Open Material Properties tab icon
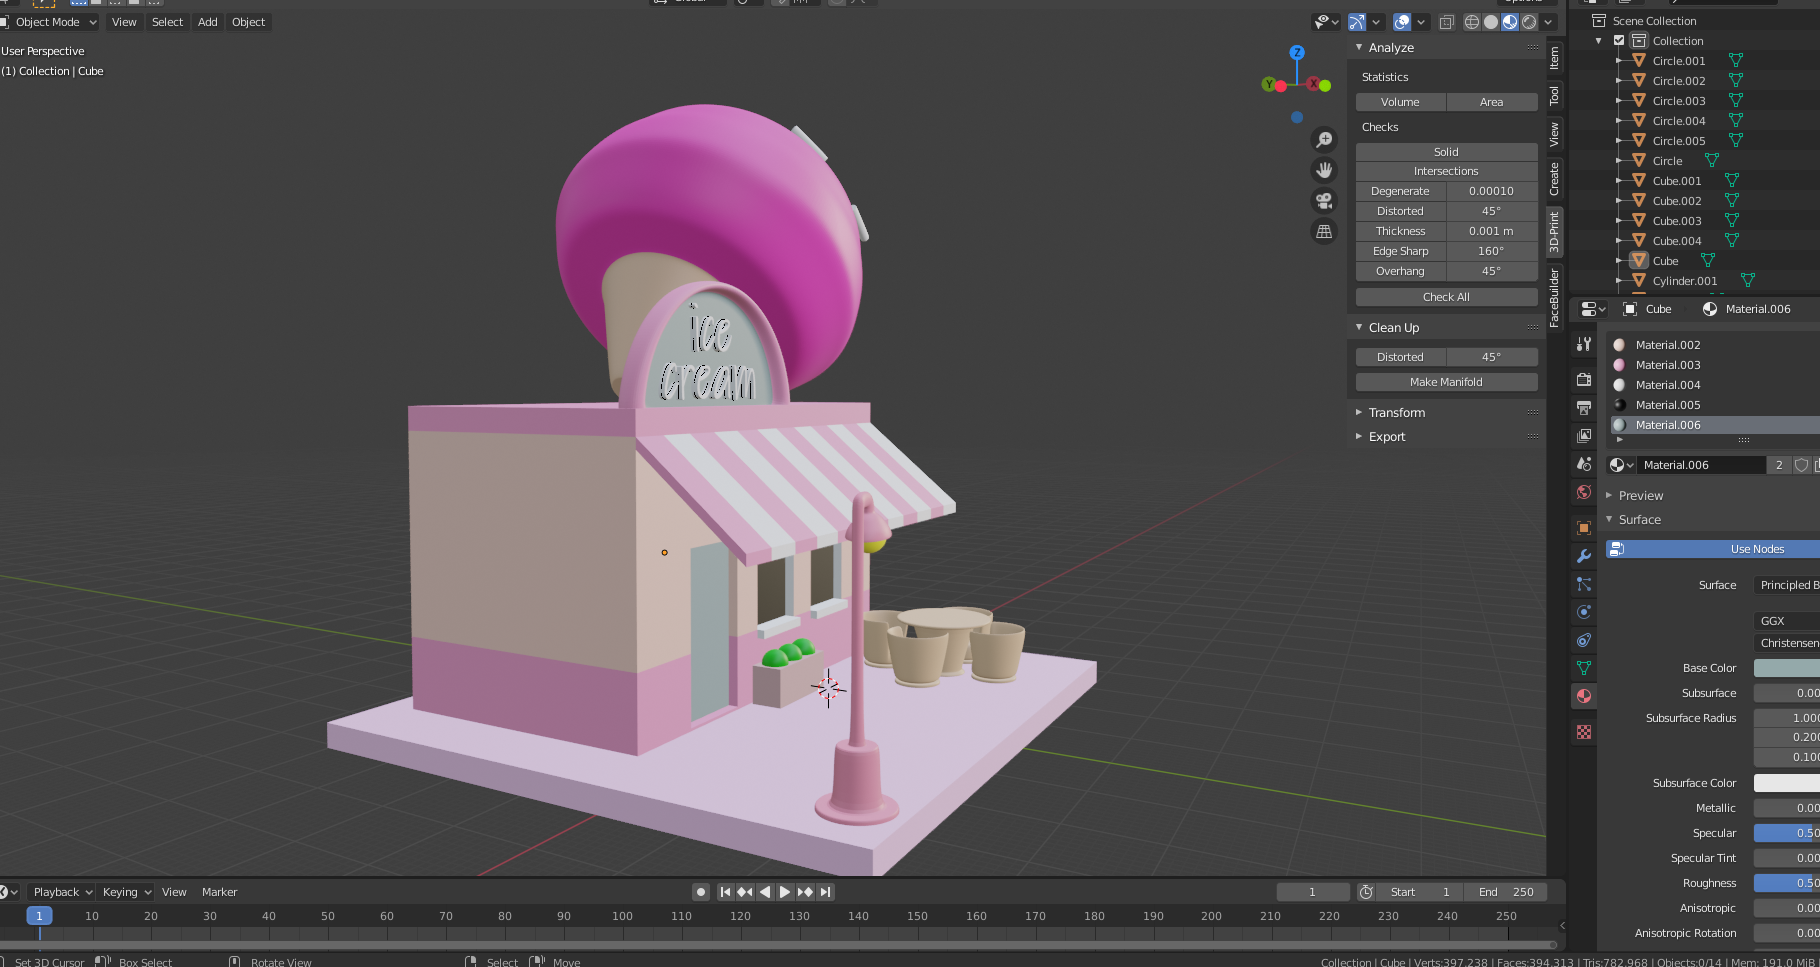The image size is (1820, 967). click(1584, 696)
